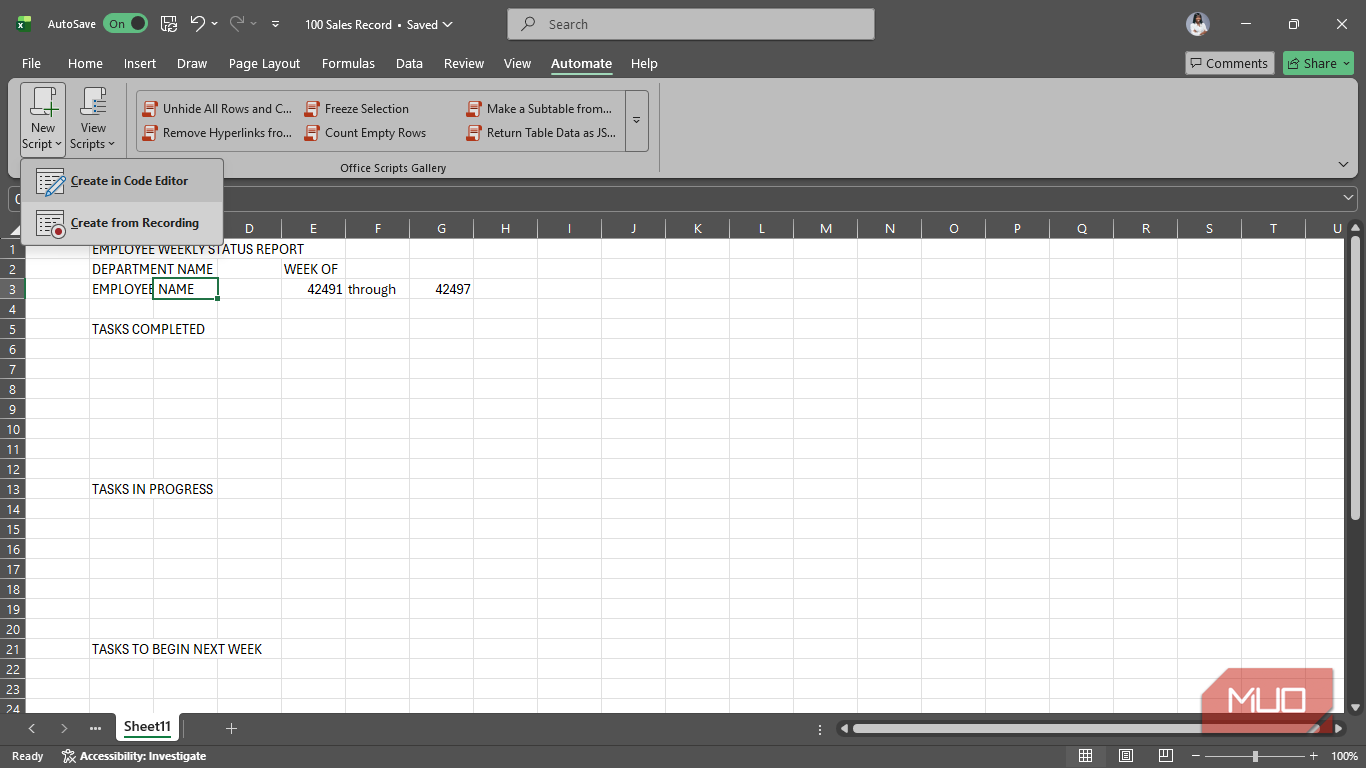
Task: Open the Comments pane
Action: click(x=1230, y=63)
